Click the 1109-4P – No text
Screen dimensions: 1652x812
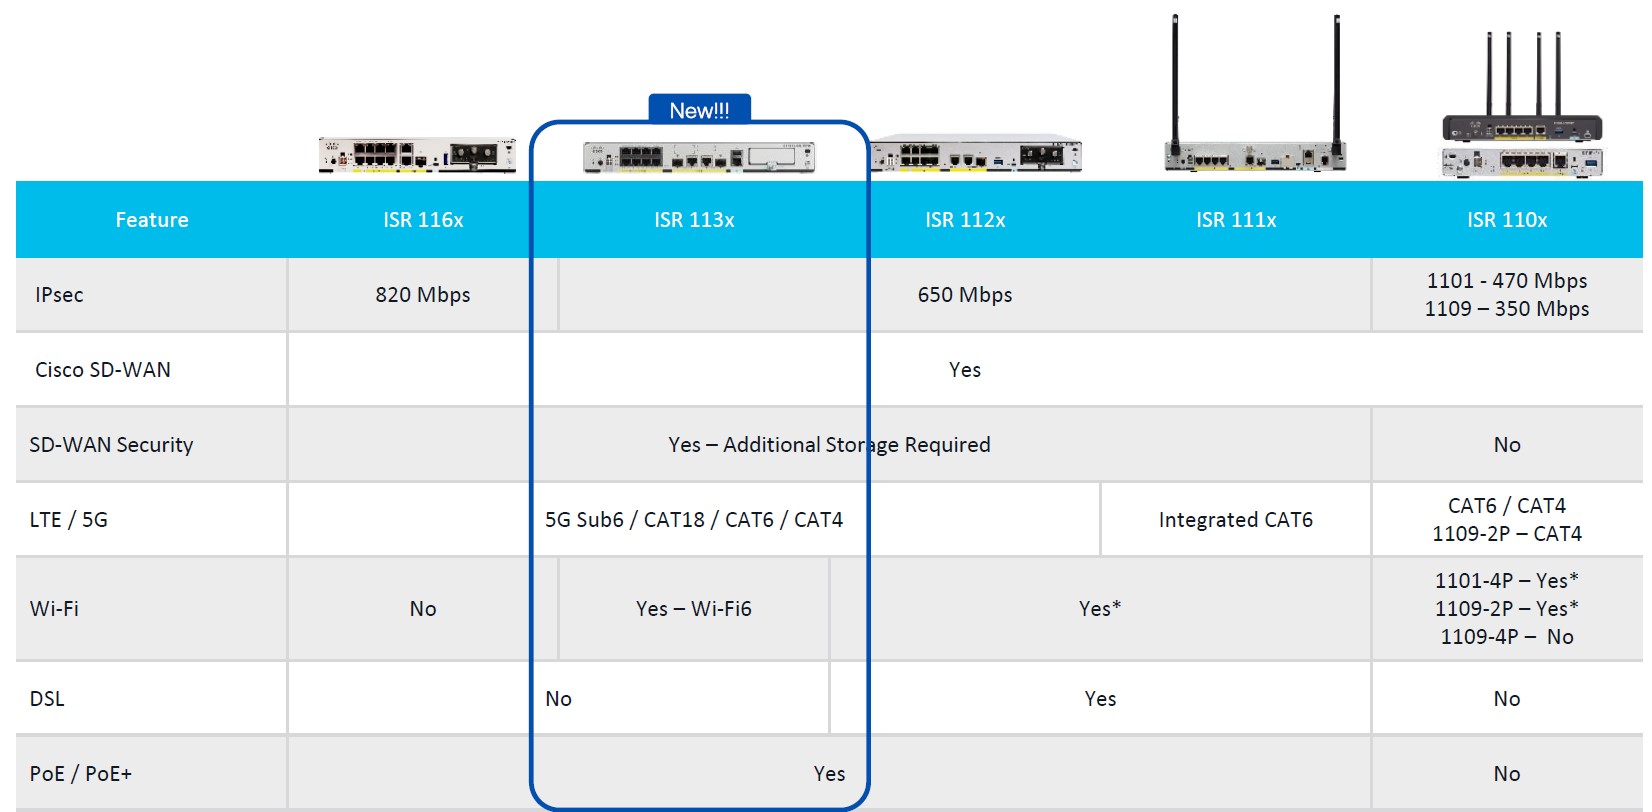pos(1507,637)
